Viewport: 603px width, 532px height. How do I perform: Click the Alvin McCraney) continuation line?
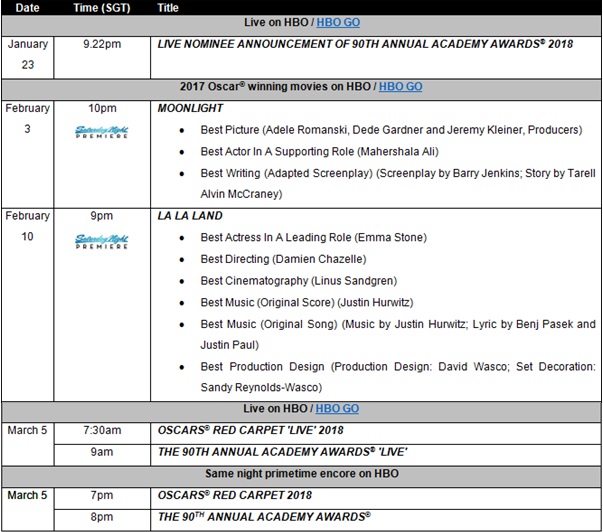click(x=241, y=194)
